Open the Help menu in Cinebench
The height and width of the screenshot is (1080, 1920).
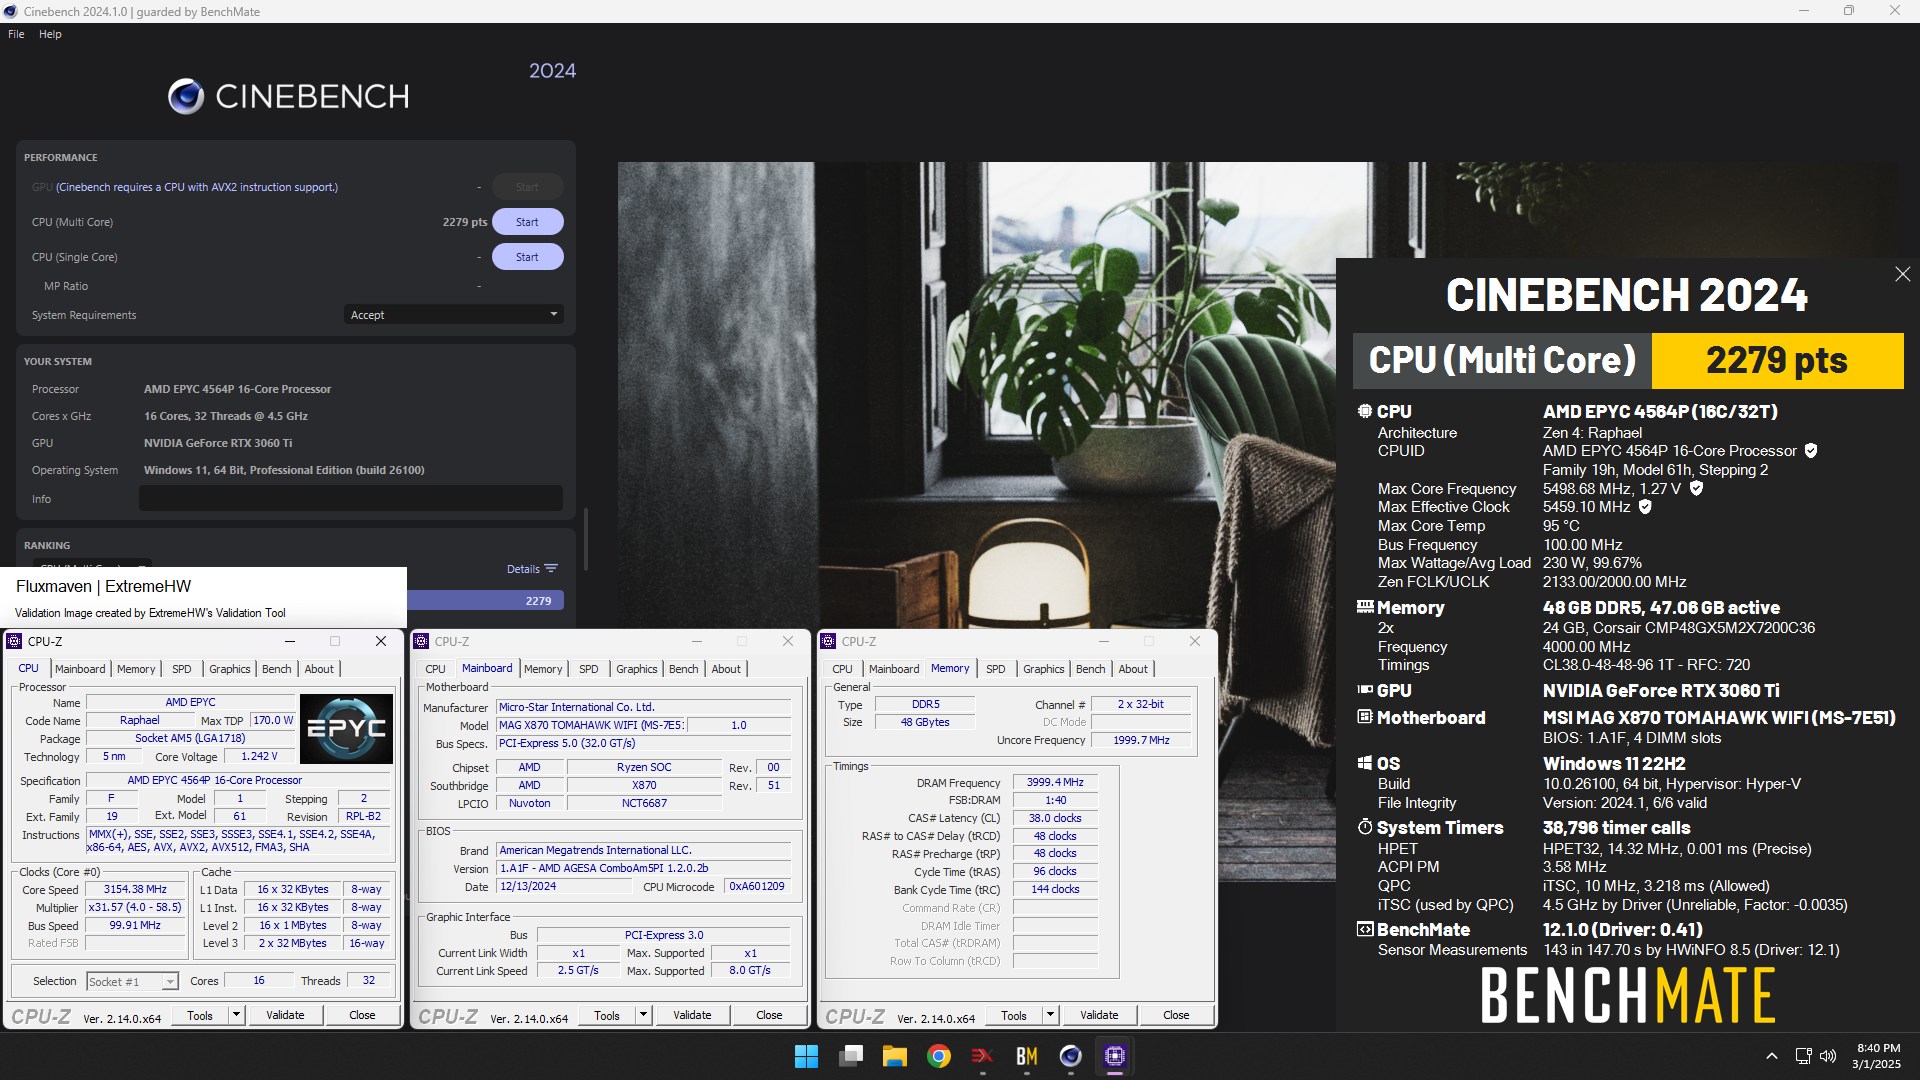click(50, 34)
